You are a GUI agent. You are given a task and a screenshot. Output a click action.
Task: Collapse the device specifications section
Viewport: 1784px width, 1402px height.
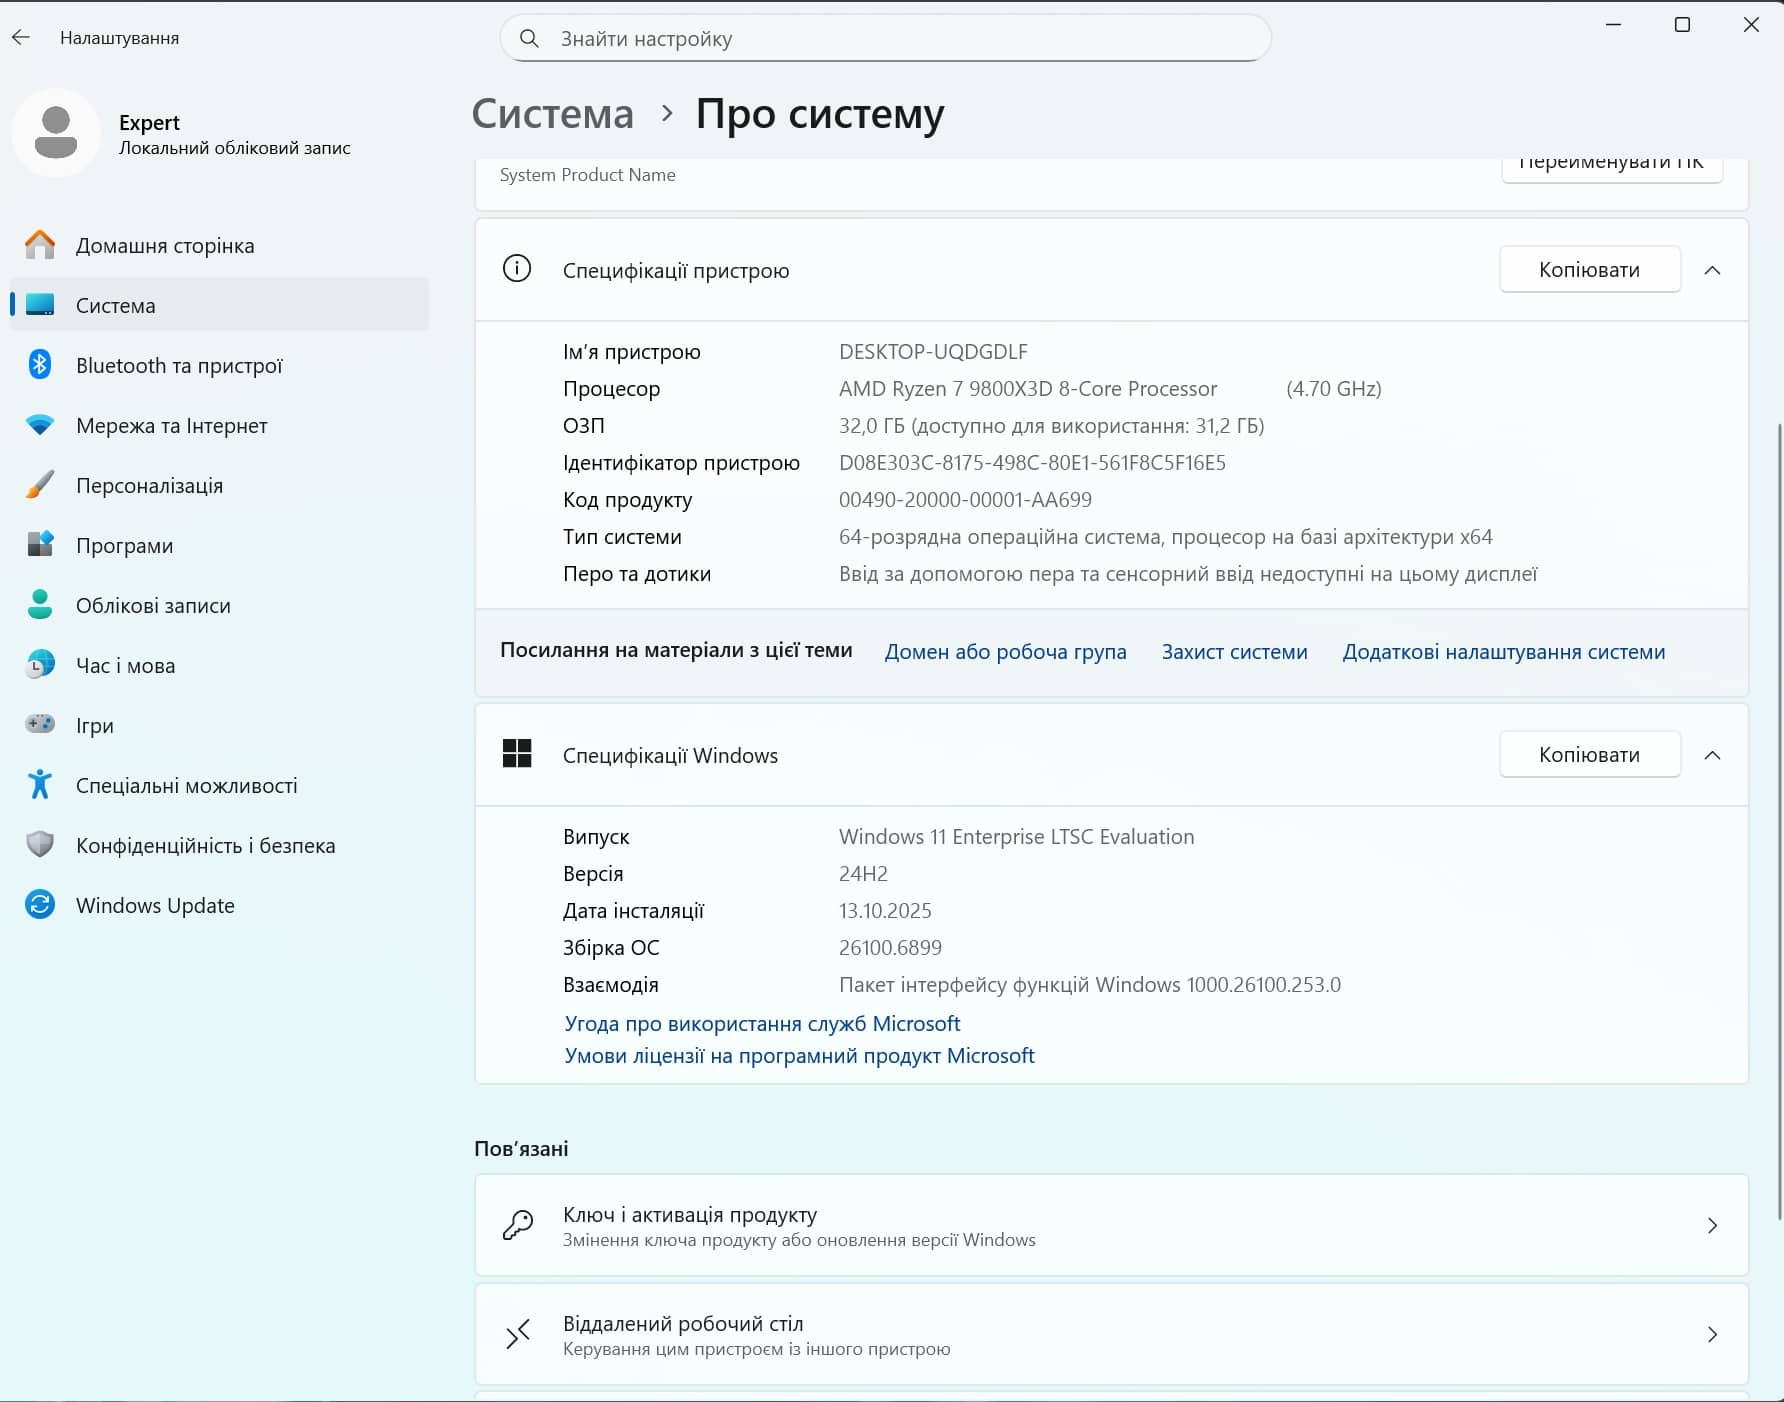pos(1712,270)
